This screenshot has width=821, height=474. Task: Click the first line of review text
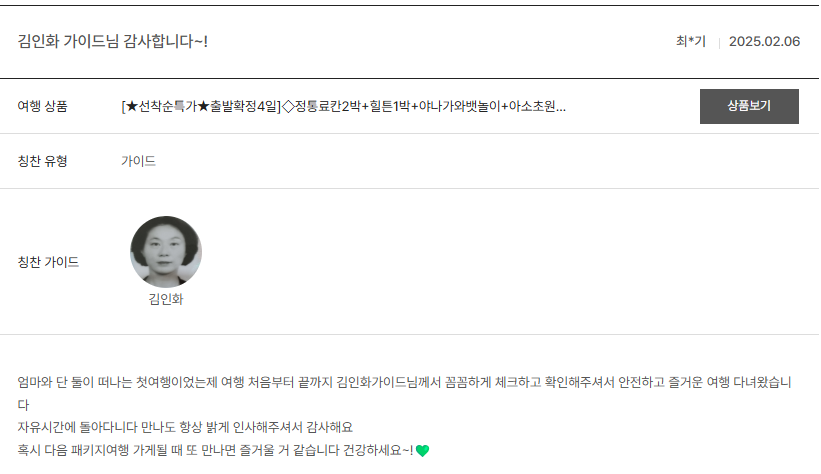point(404,382)
